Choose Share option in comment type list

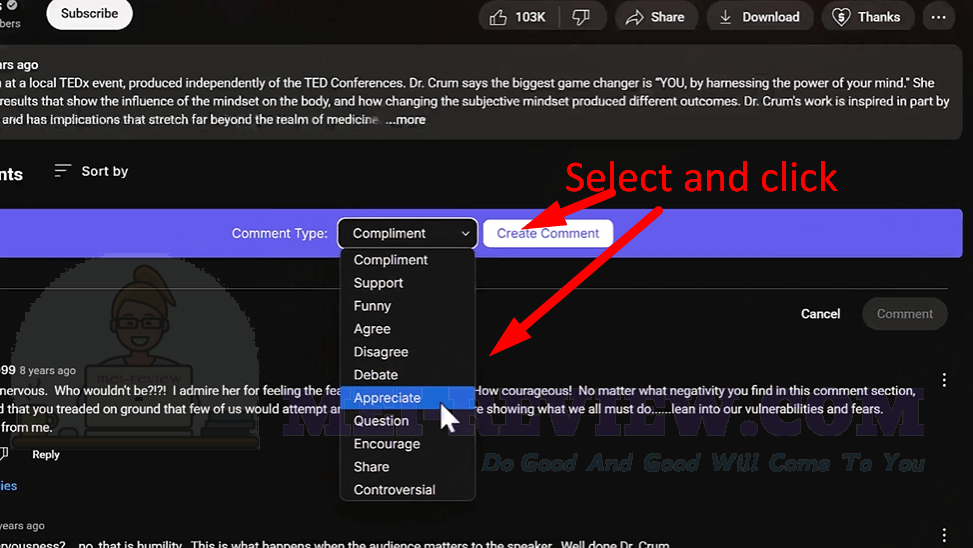click(408, 467)
